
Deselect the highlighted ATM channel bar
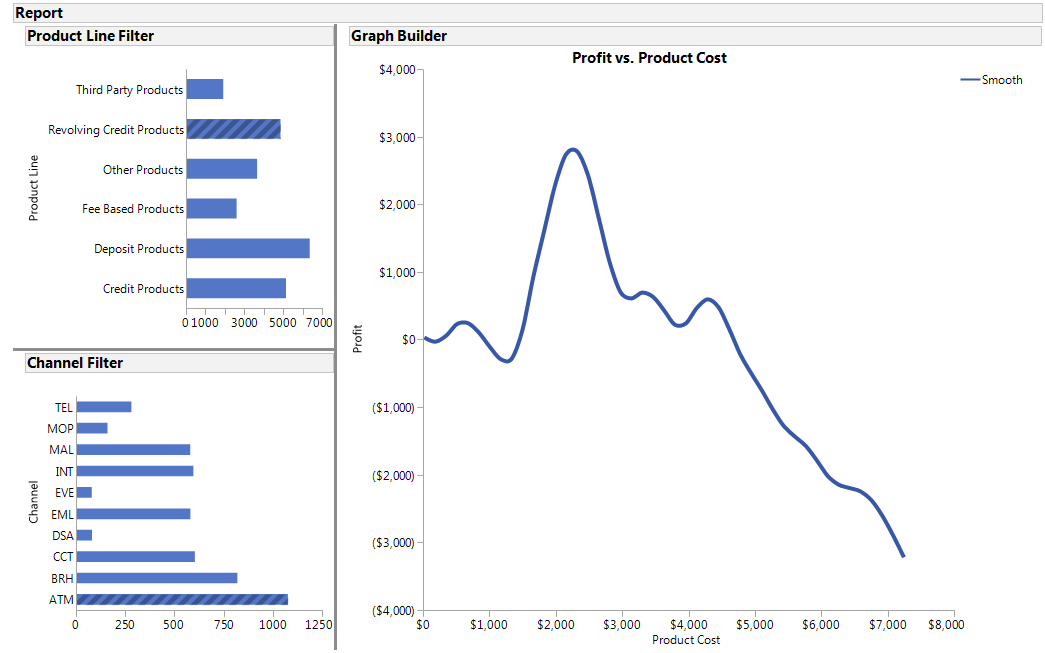(x=180, y=599)
